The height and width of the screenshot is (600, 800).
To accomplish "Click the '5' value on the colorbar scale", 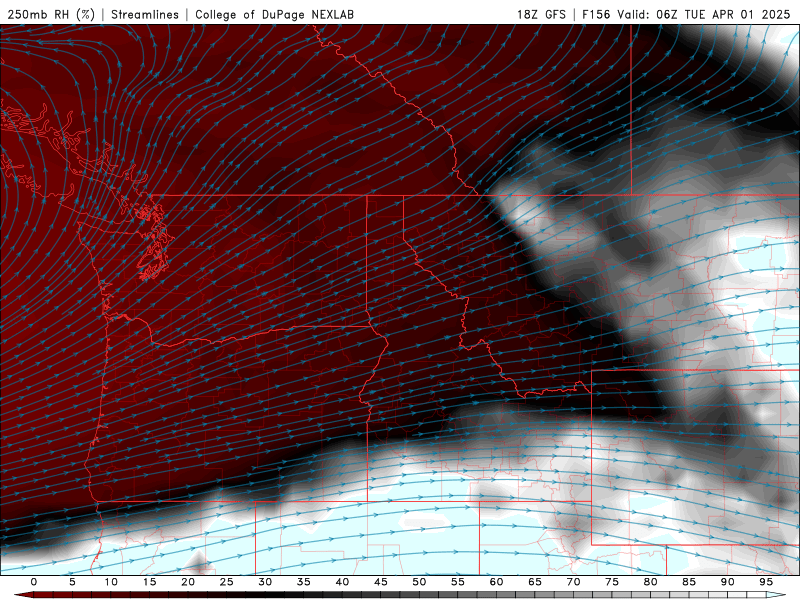I will point(72,582).
